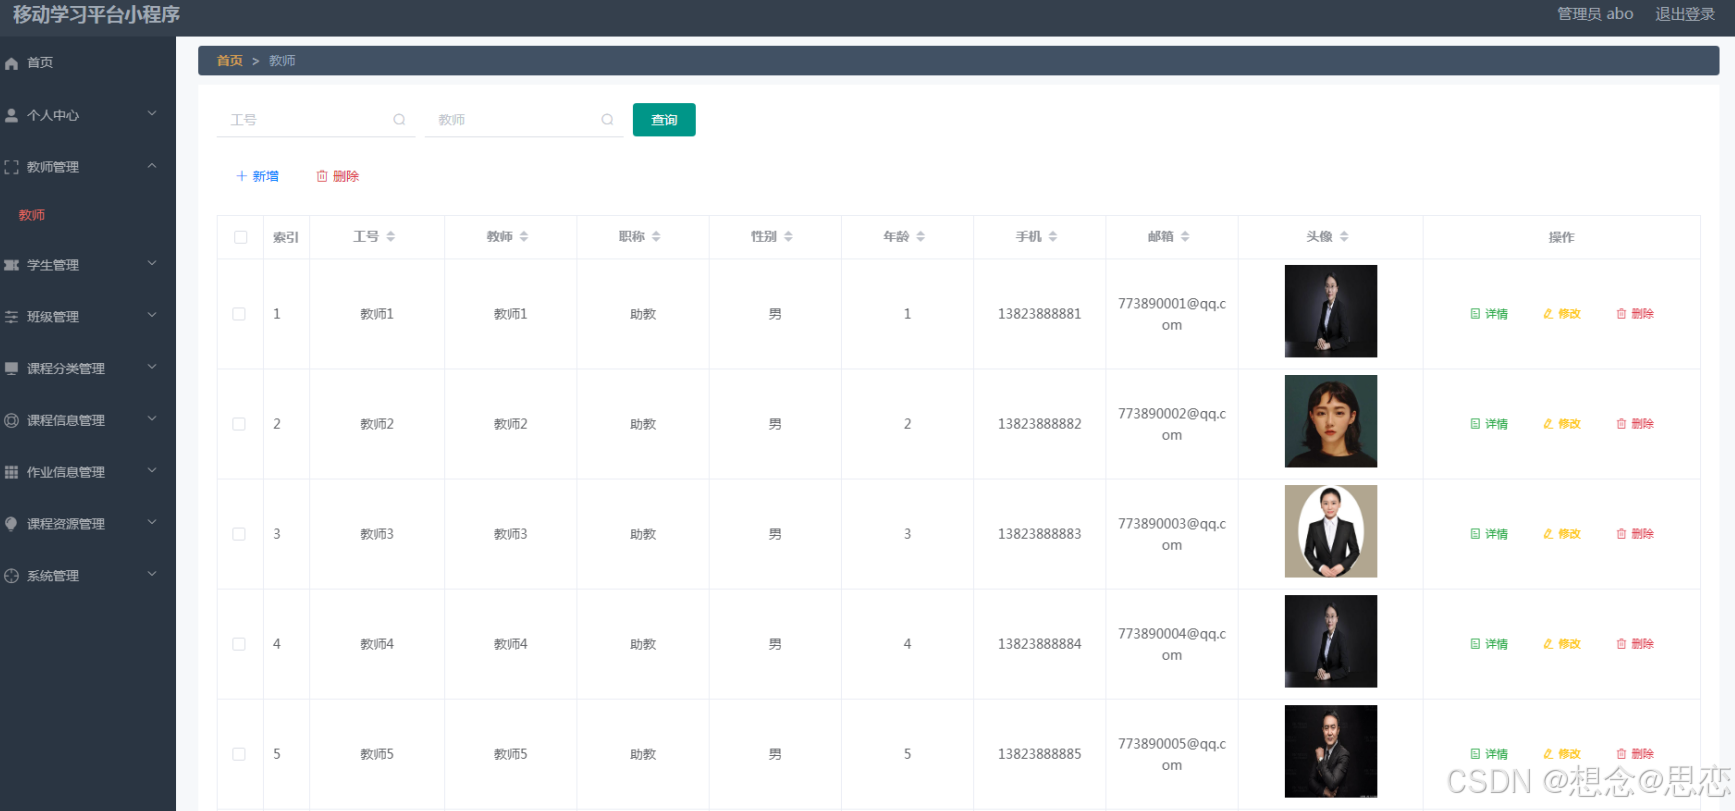Click the 教师 search input field
Viewport: 1735px width, 811px height.
click(x=524, y=120)
